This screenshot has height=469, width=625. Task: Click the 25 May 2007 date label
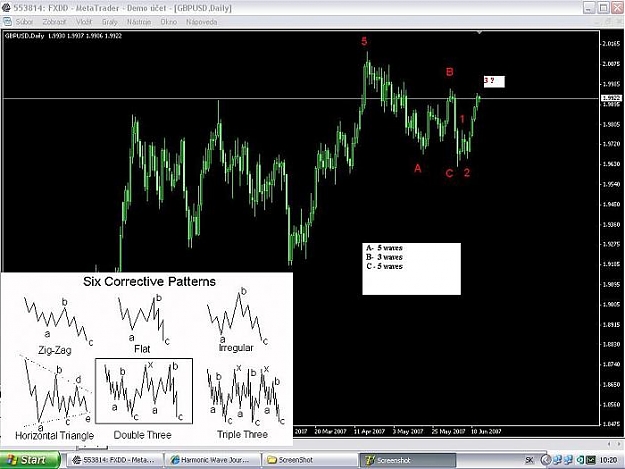[x=448, y=431]
